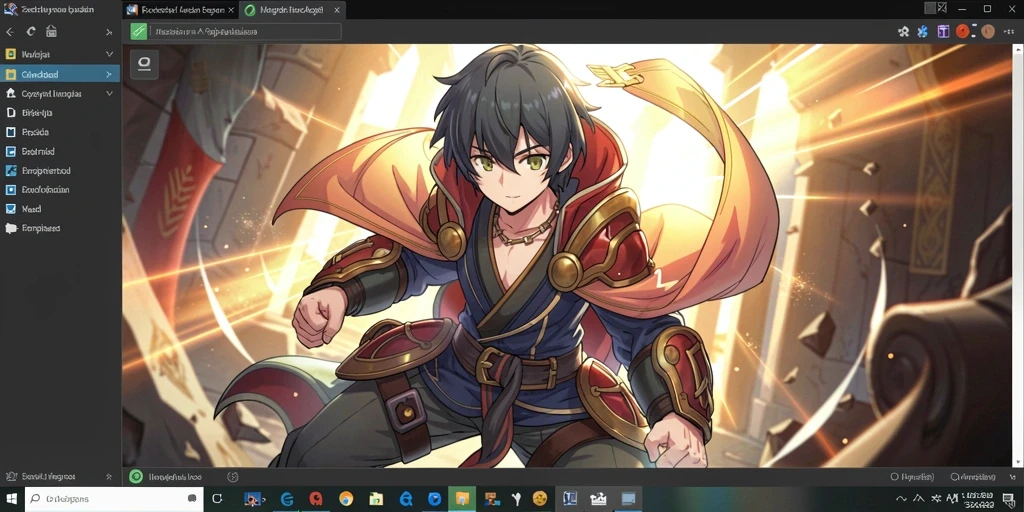This screenshot has height=512, width=1024.
Task: Open the Windows Start menu
Action: click(12, 499)
